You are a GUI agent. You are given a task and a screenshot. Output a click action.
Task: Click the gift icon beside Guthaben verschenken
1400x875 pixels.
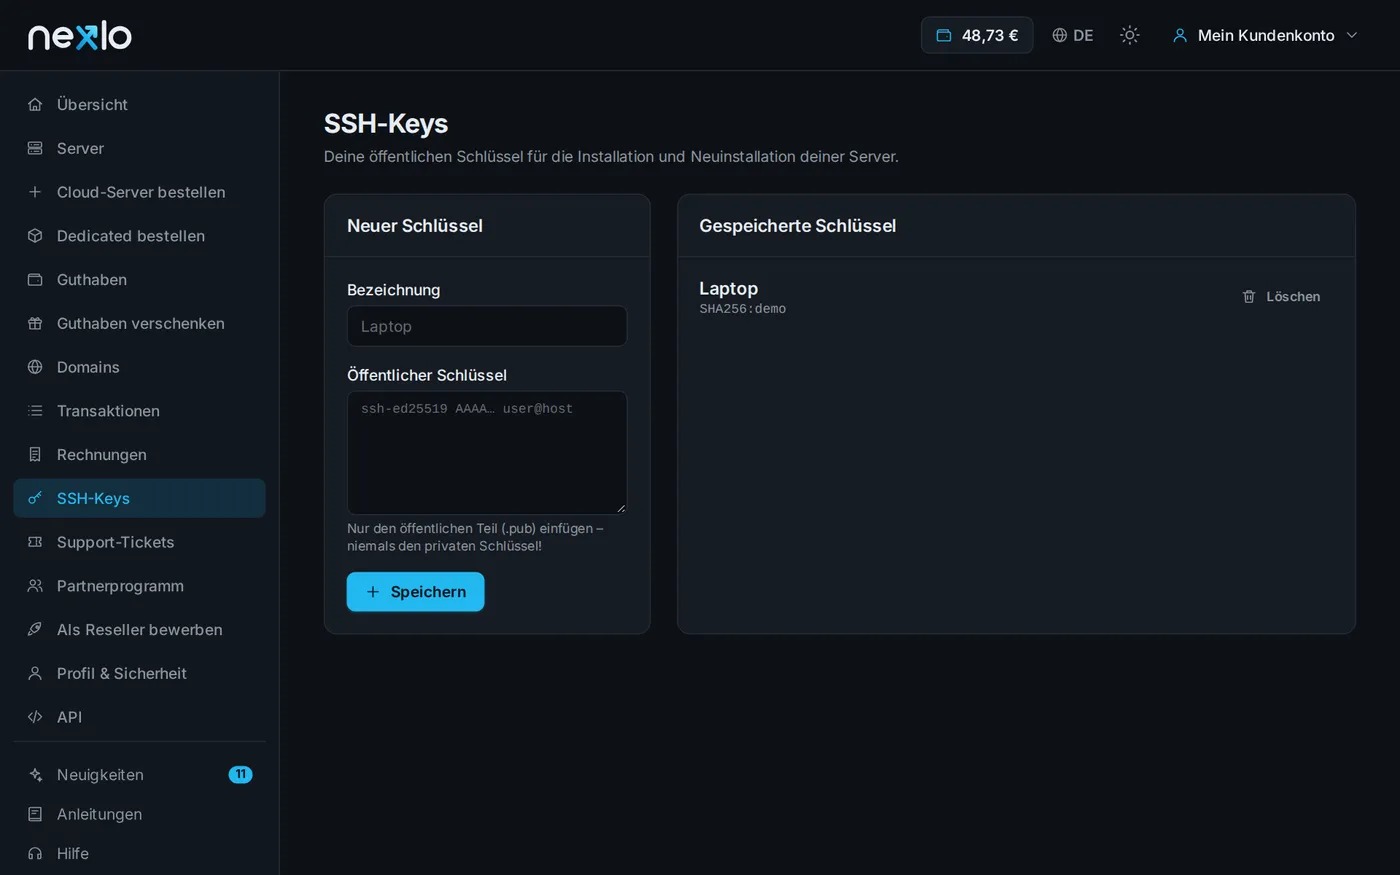click(x=35, y=323)
